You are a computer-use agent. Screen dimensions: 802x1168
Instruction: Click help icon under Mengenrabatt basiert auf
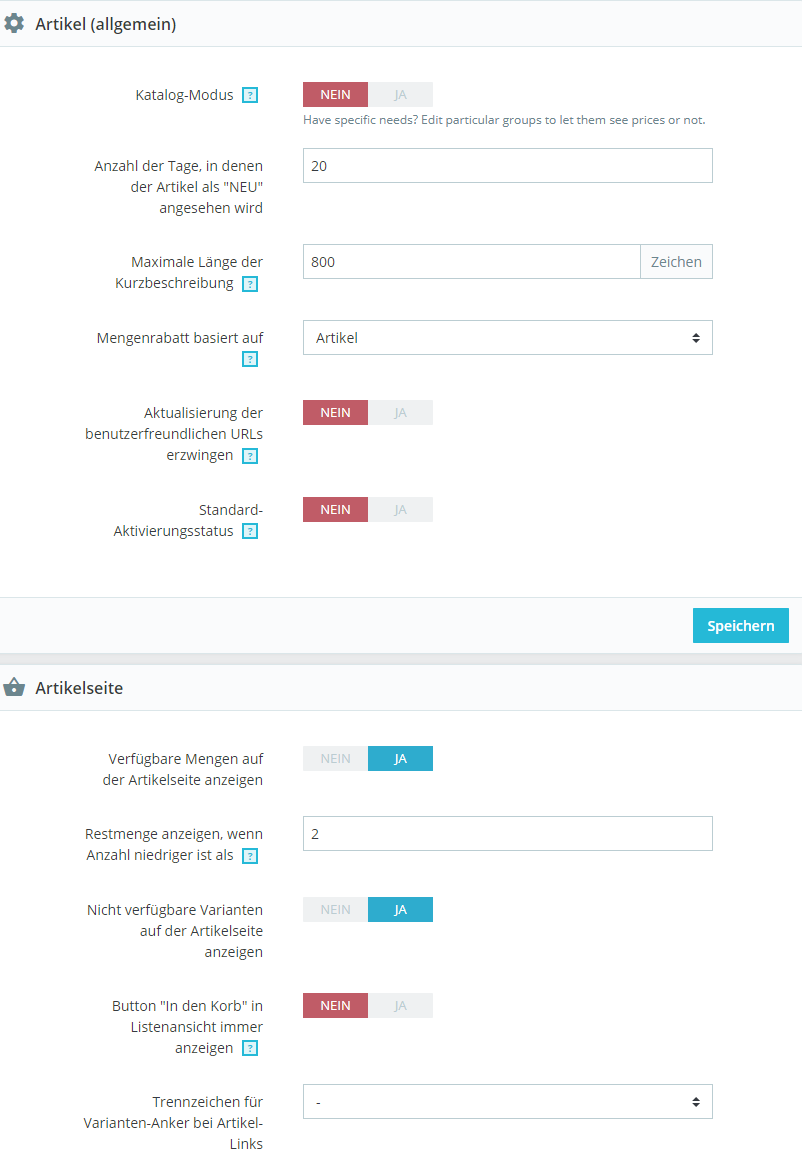pos(250,360)
